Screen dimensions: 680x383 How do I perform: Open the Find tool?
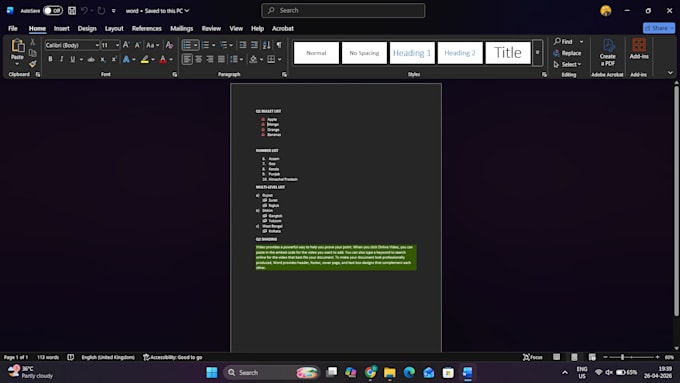click(563, 41)
